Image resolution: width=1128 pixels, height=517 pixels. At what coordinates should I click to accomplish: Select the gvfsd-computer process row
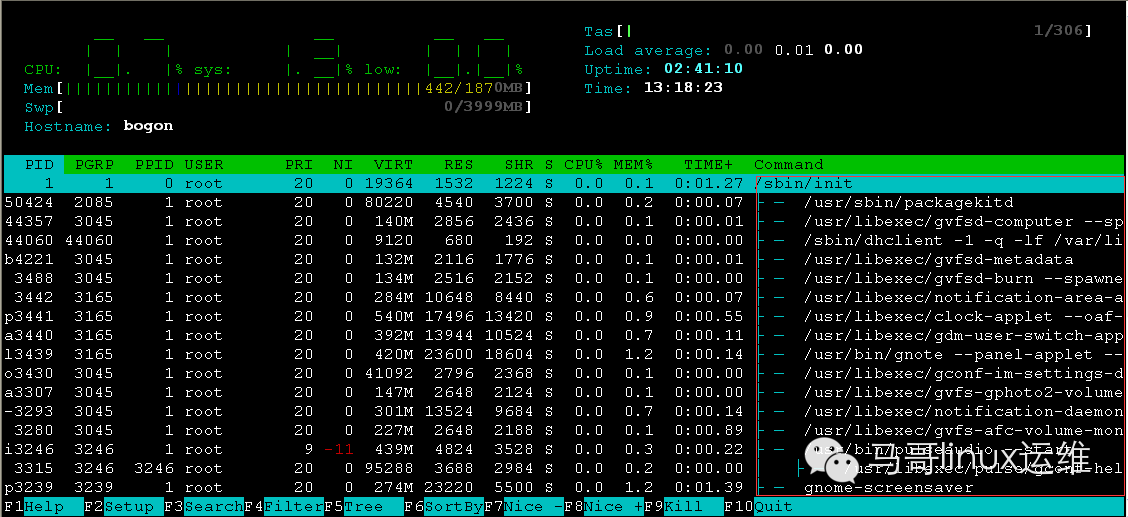[x=564, y=221]
